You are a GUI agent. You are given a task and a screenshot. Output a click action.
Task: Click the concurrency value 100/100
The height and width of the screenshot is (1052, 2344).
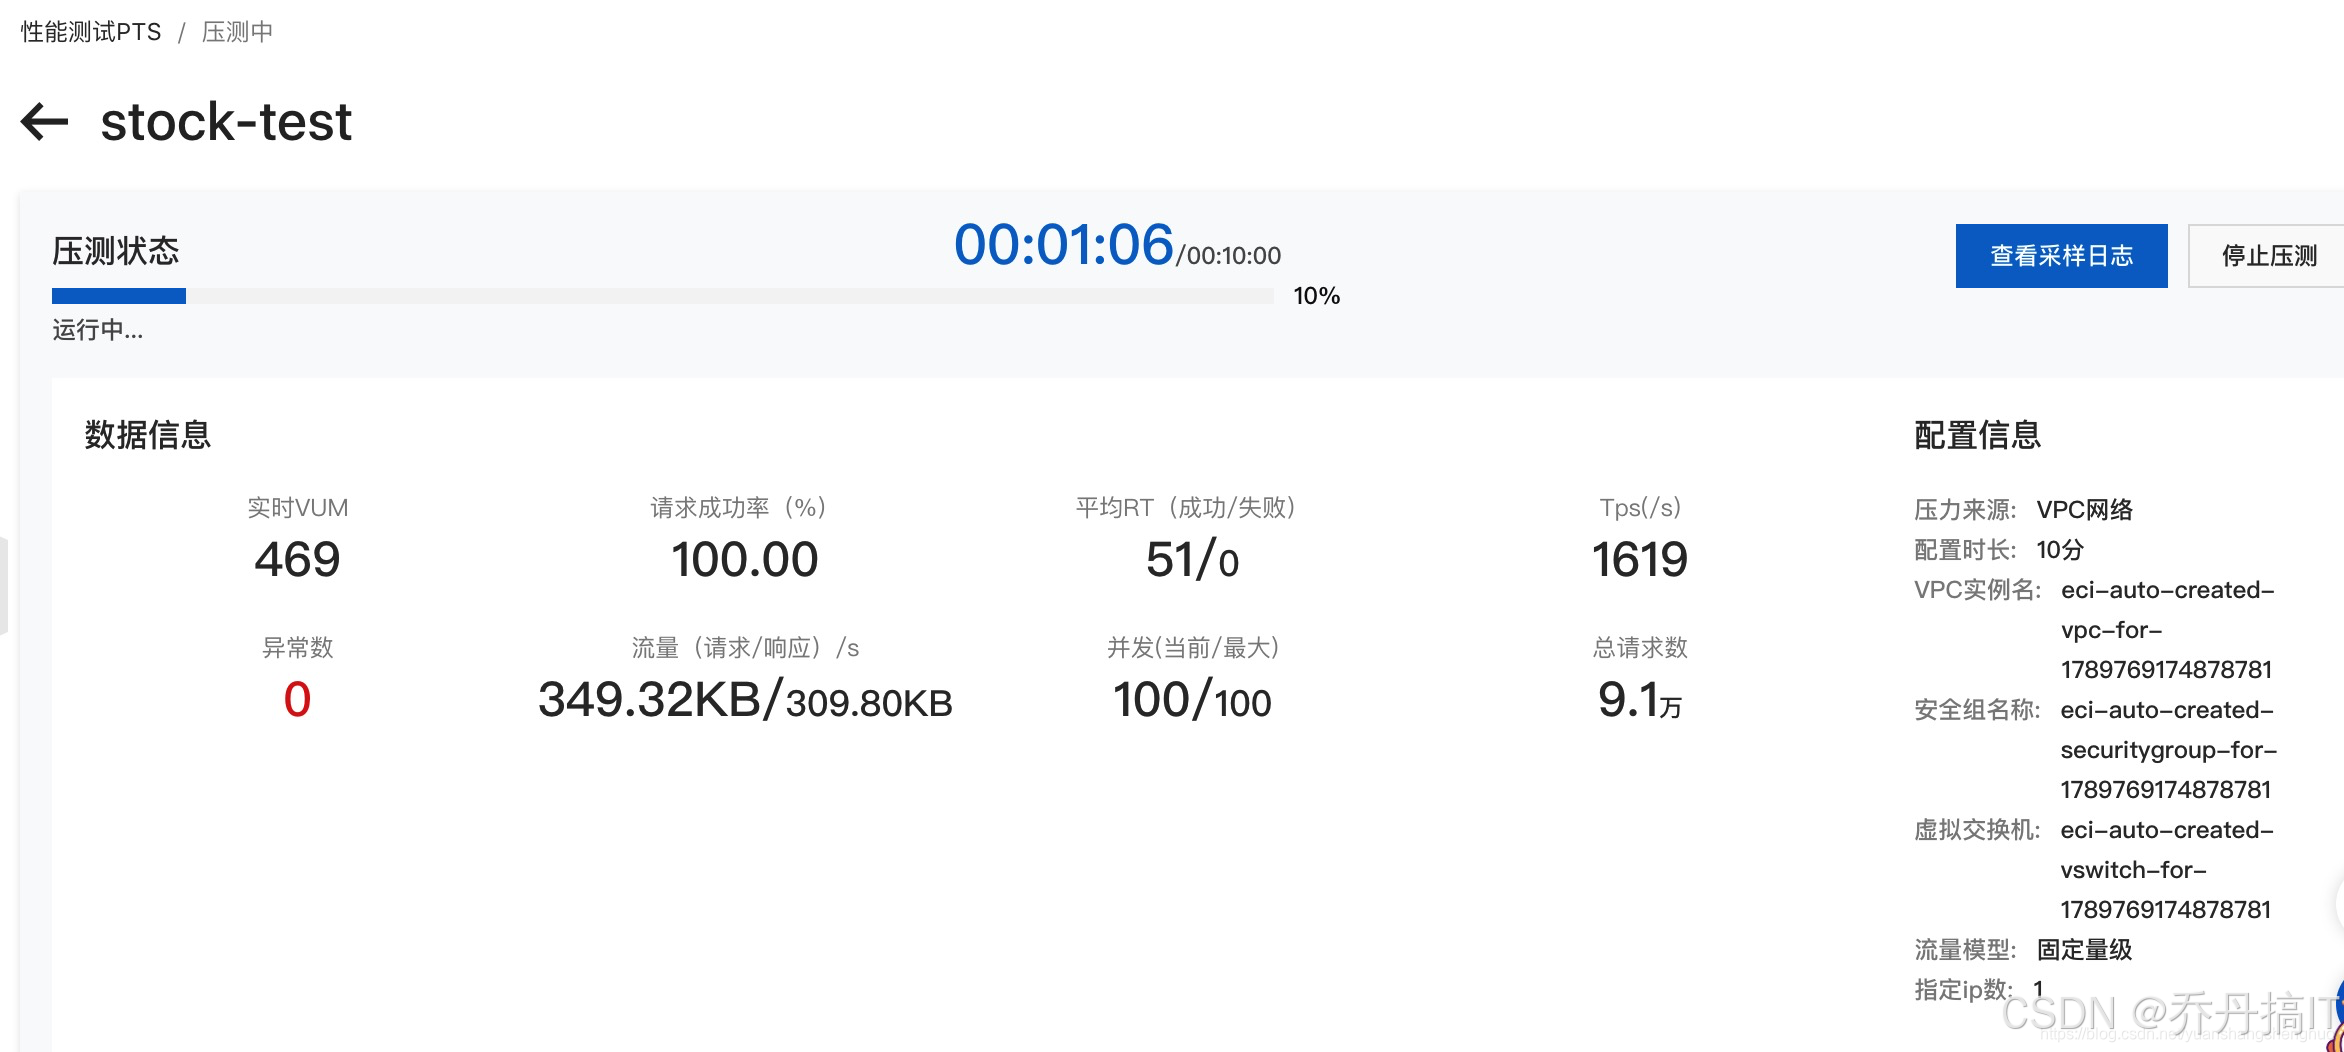pyautogui.click(x=1193, y=699)
